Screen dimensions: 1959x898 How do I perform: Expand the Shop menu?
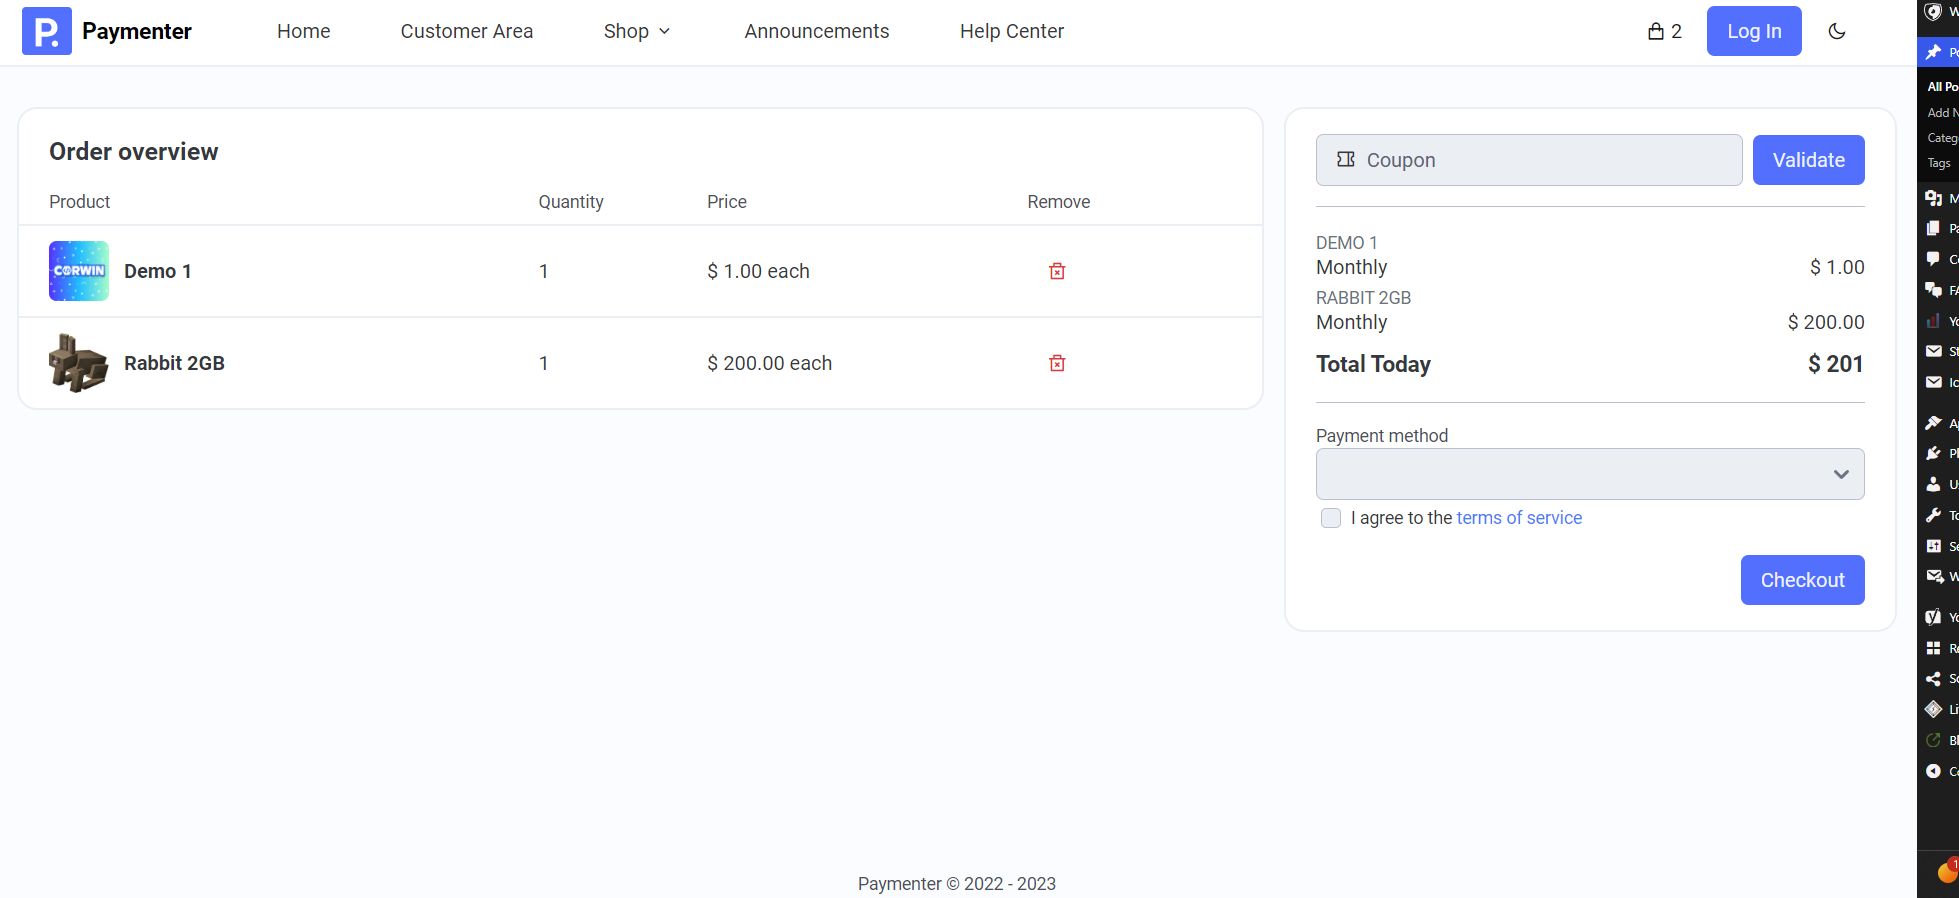click(x=637, y=31)
